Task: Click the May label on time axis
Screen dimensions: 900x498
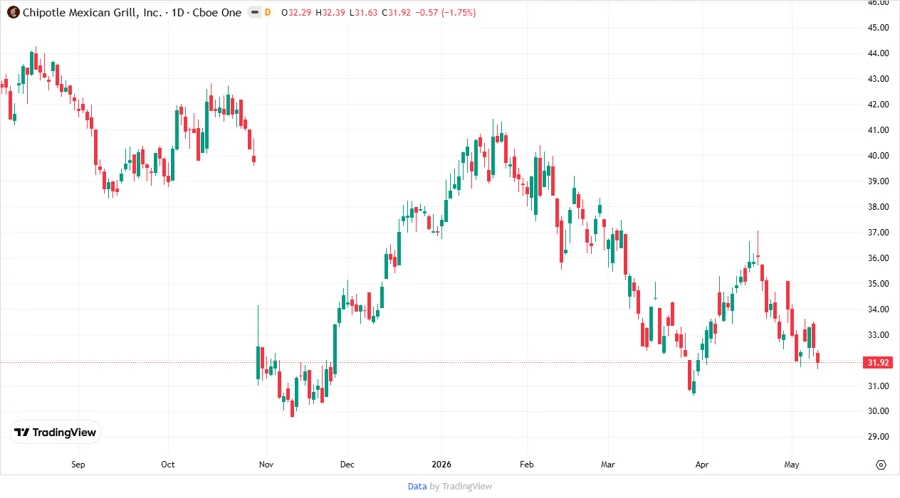Action: (792, 465)
